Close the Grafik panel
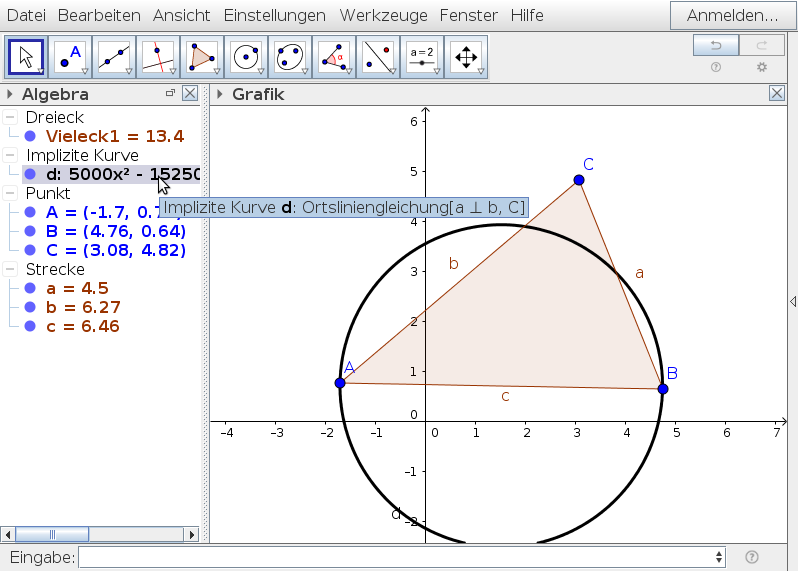 tap(777, 94)
